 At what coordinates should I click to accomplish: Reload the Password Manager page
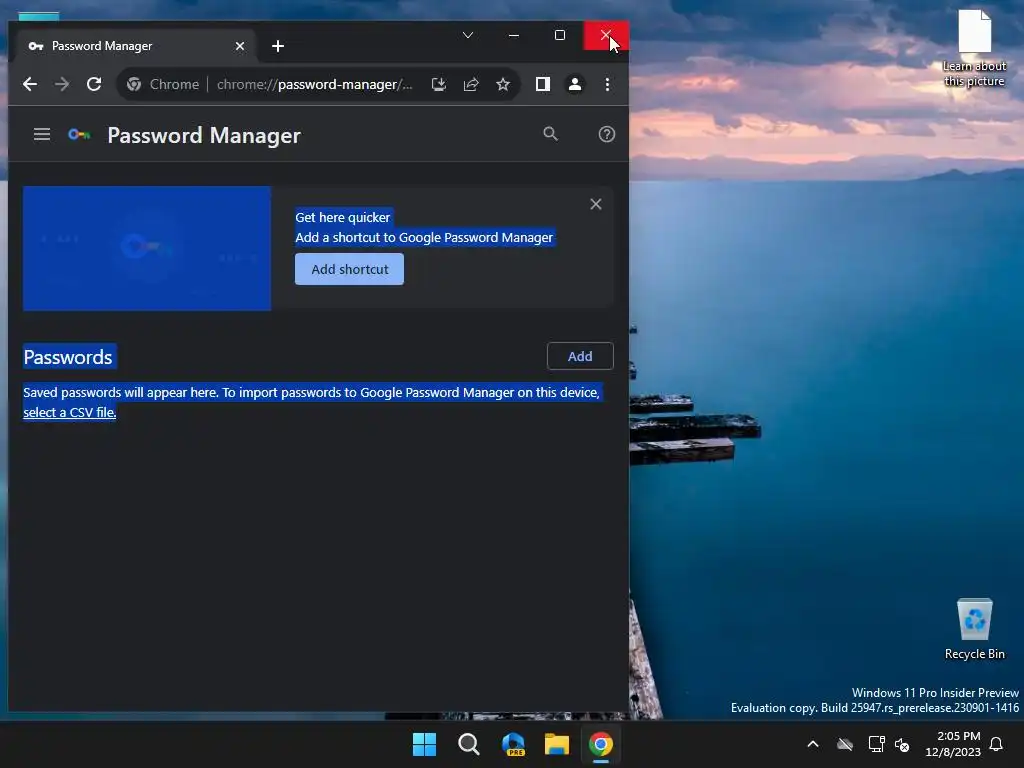(x=94, y=84)
